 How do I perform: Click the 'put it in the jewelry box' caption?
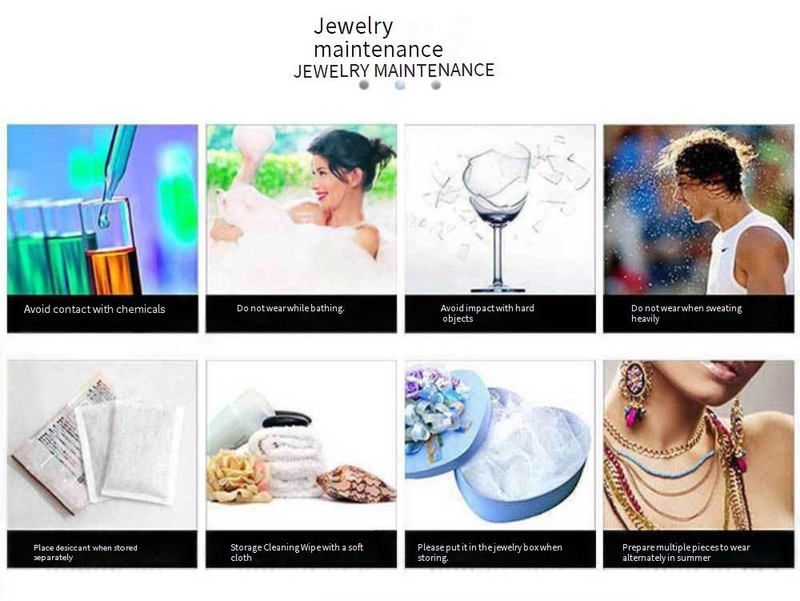[x=490, y=553]
